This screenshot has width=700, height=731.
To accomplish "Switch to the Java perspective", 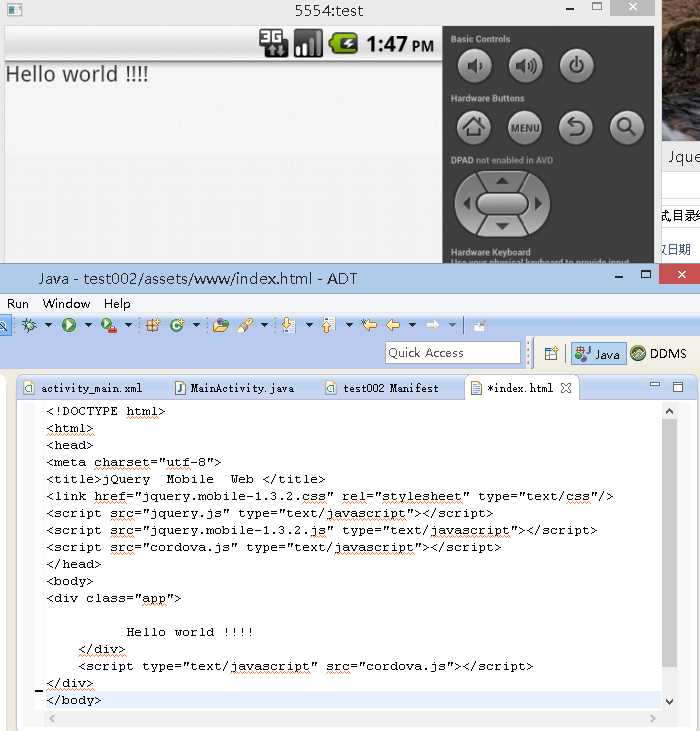I will click(x=598, y=354).
